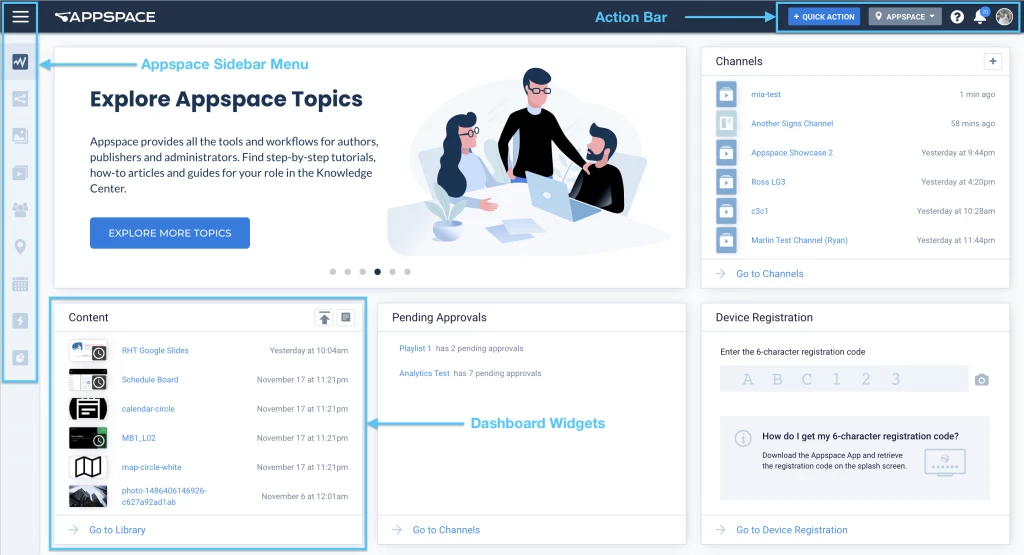The image size is (1024, 555).
Task: Click the Ross LG3 channel icon
Action: [726, 182]
